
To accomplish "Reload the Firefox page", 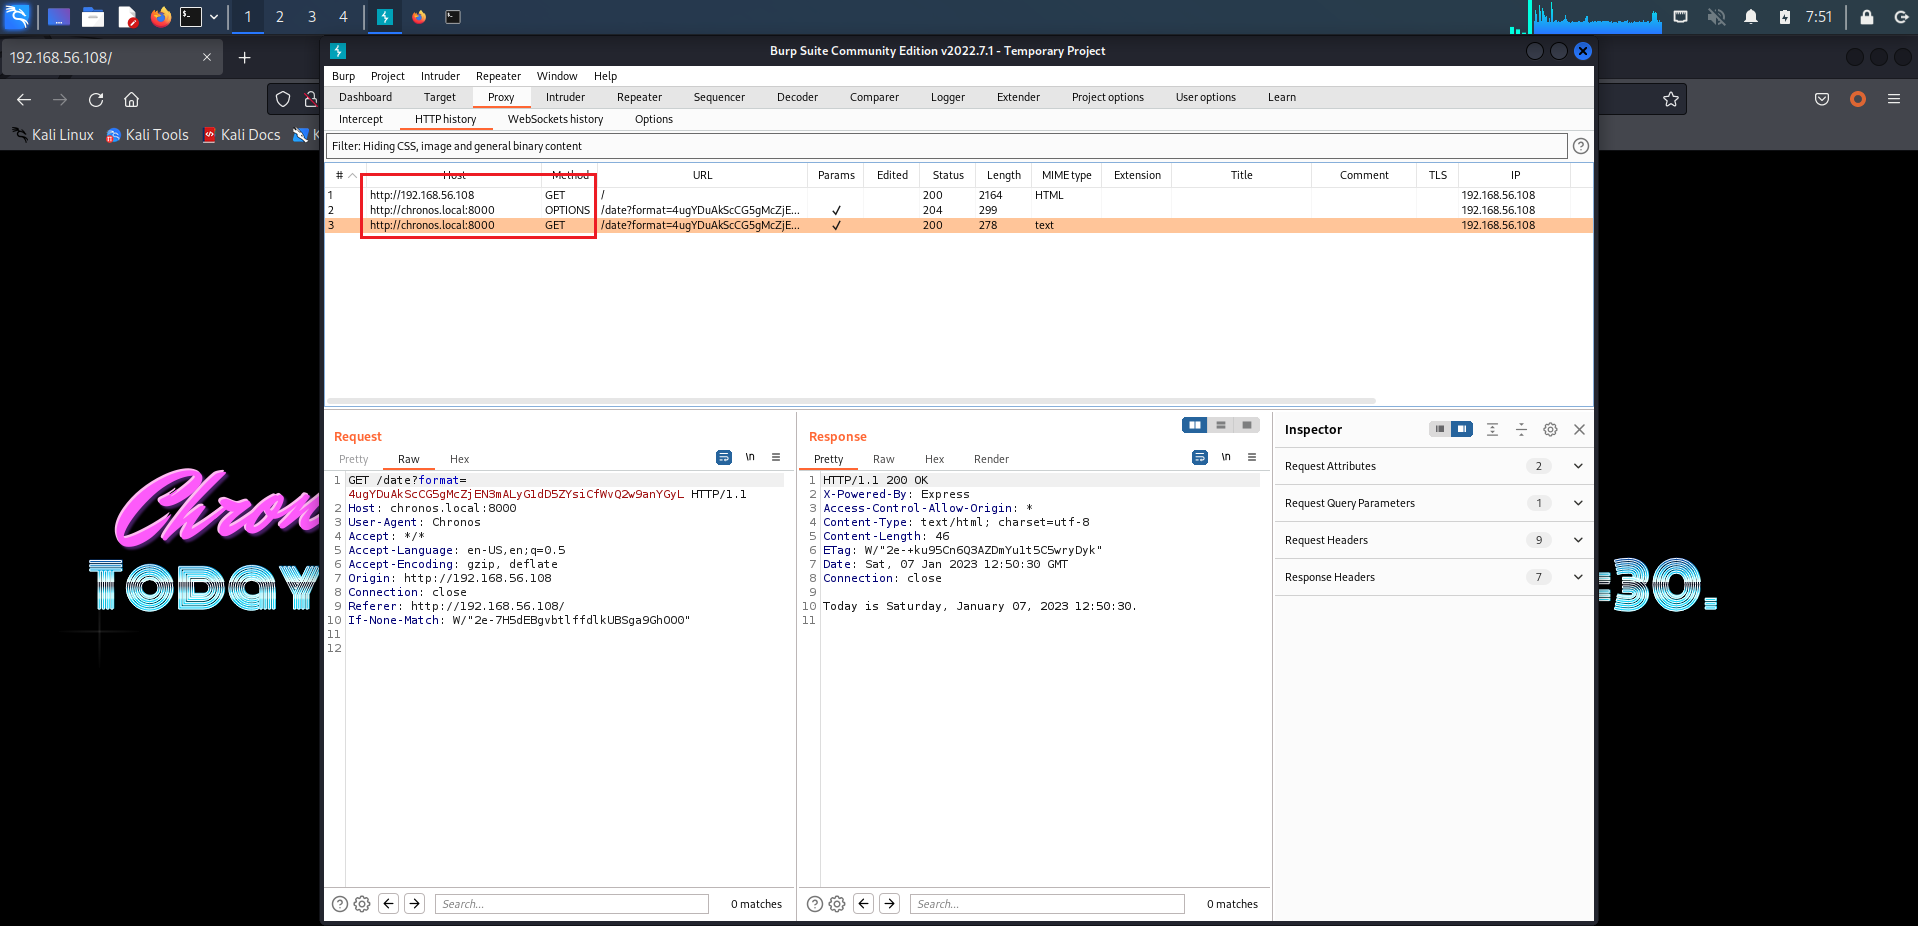I will click(96, 99).
